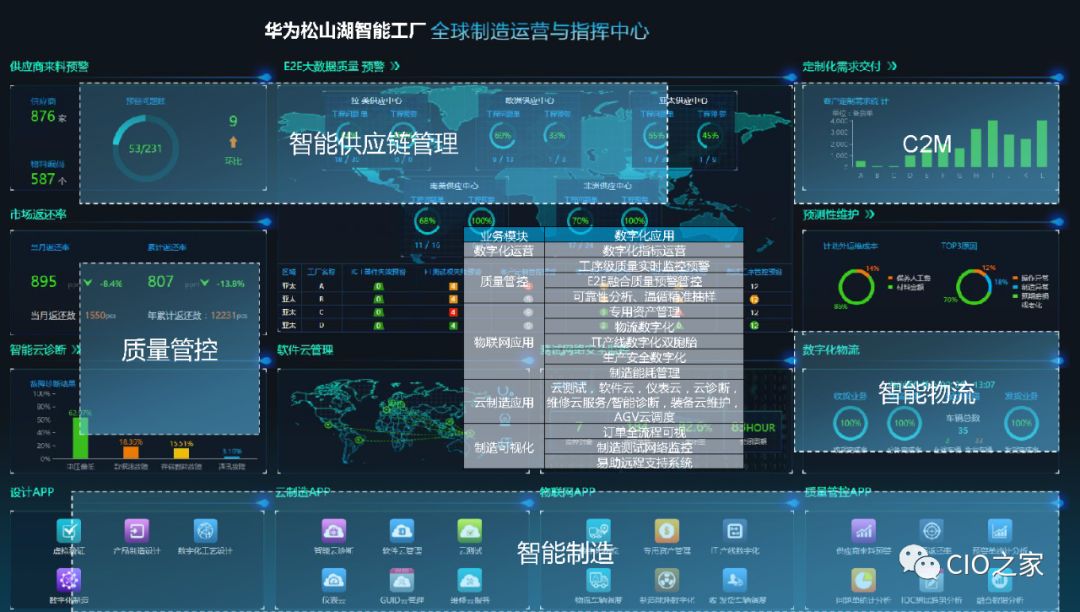The width and height of the screenshot is (1080, 612).
Task: Click the donut chart under 计划外运维成本
Action: (x=856, y=286)
